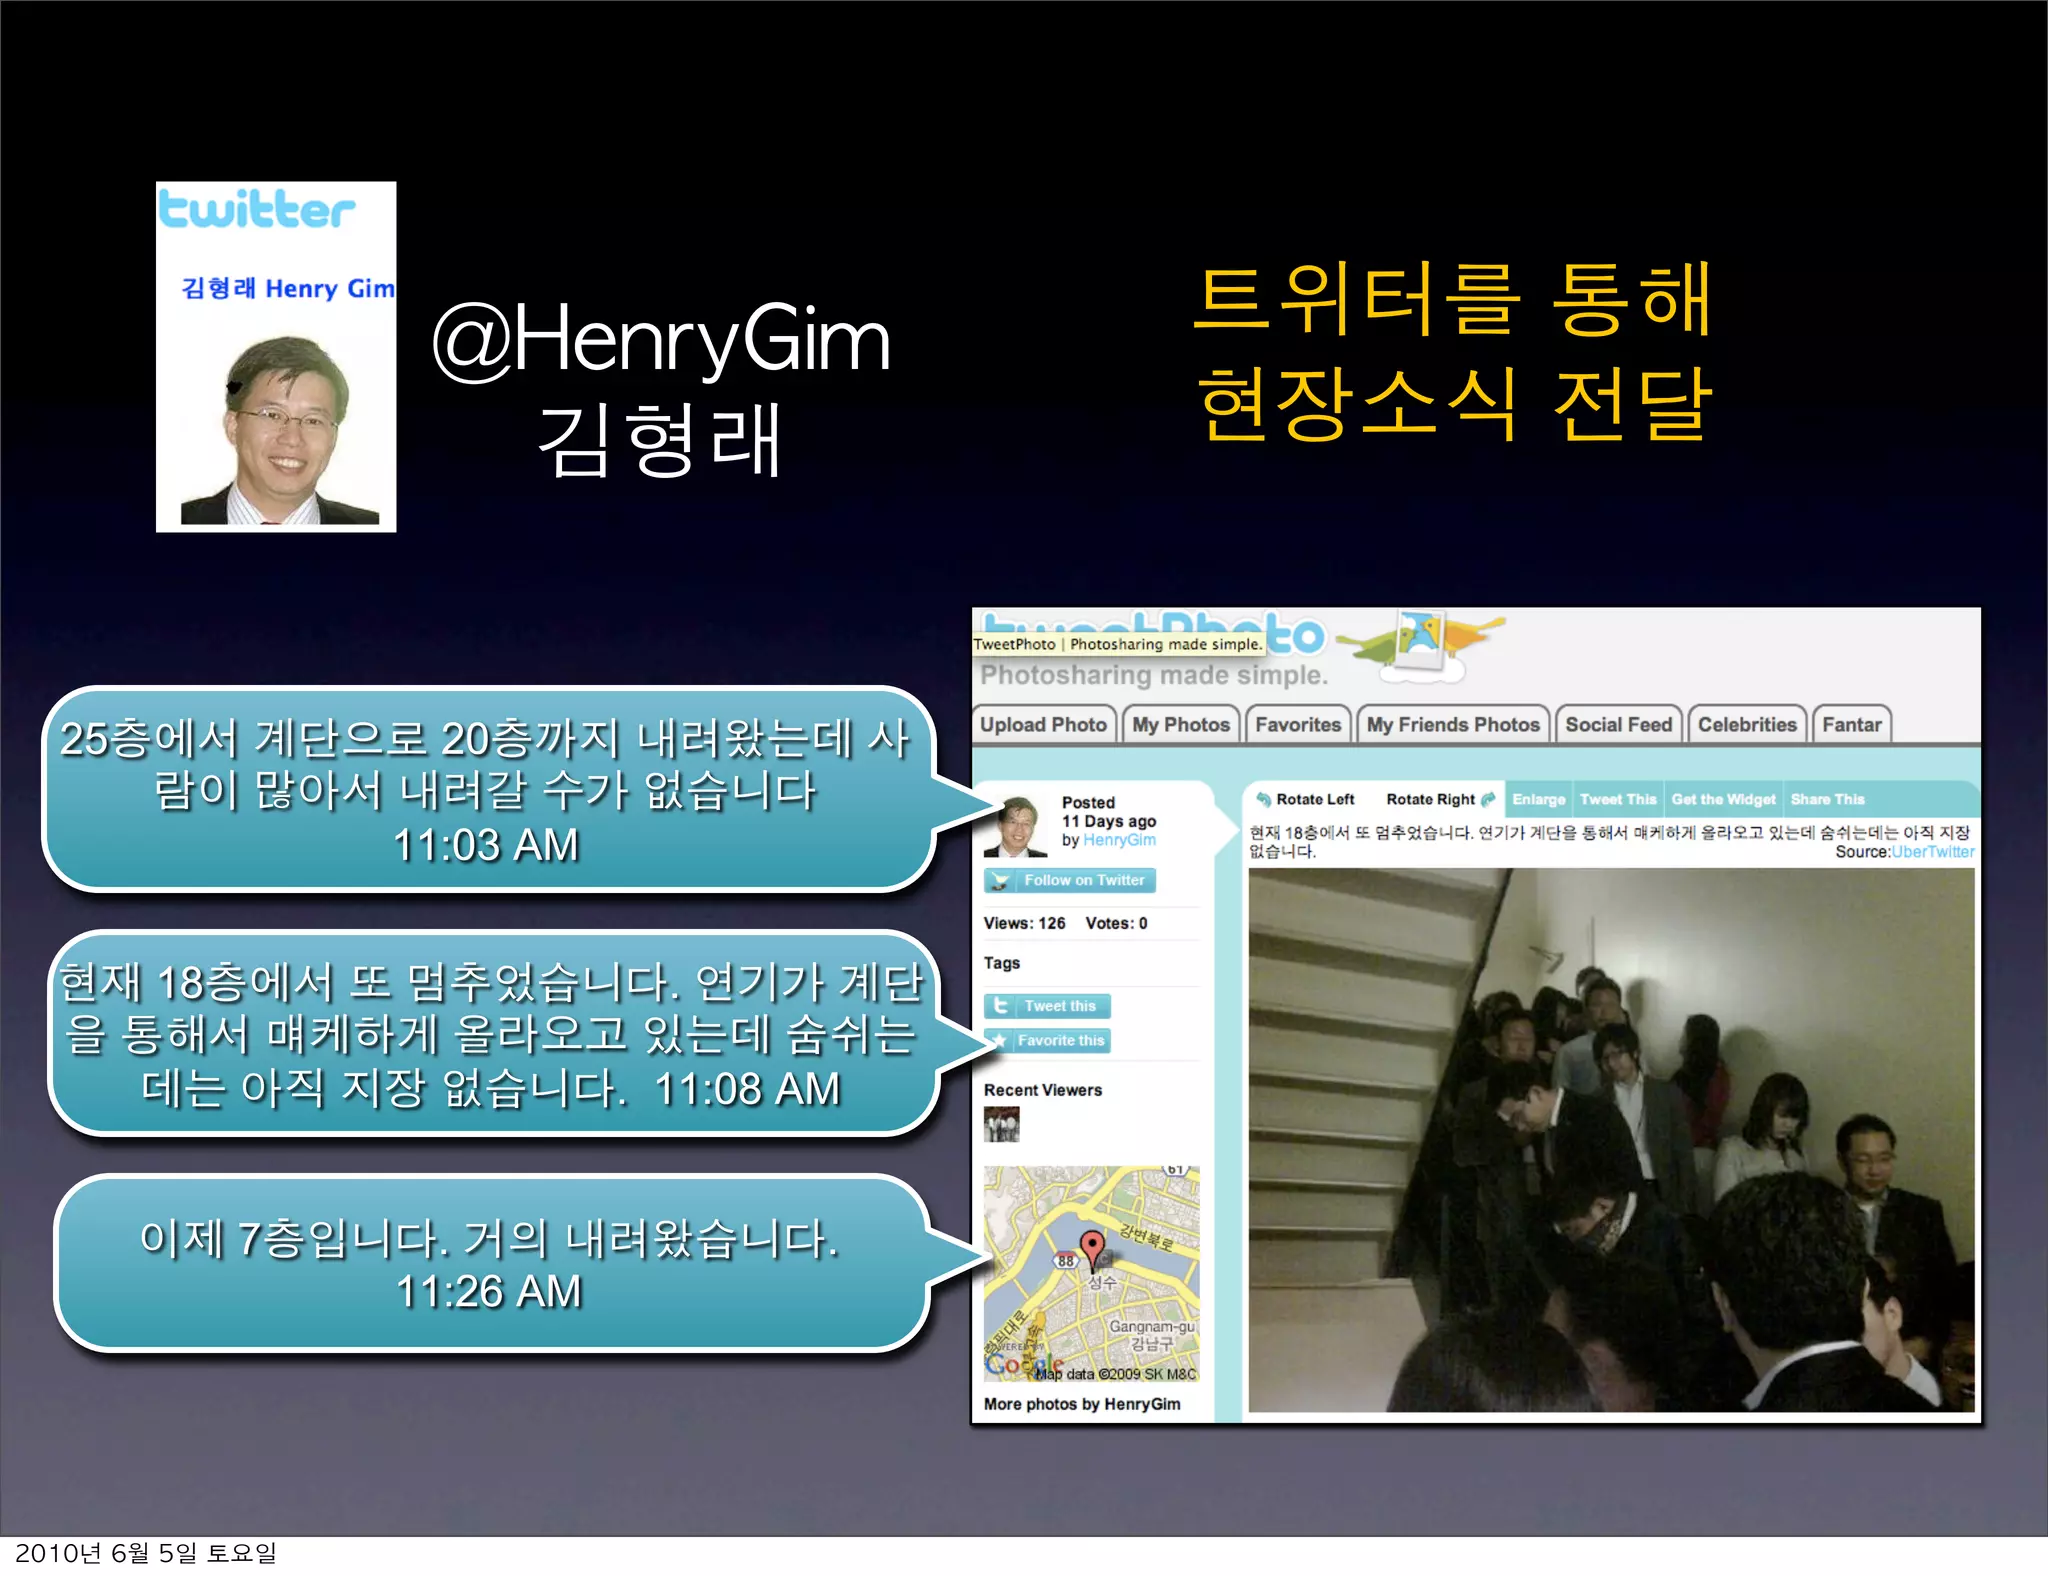Click the Enlarge button above photo
The width and height of the screenshot is (2048, 1576).
click(x=1538, y=799)
